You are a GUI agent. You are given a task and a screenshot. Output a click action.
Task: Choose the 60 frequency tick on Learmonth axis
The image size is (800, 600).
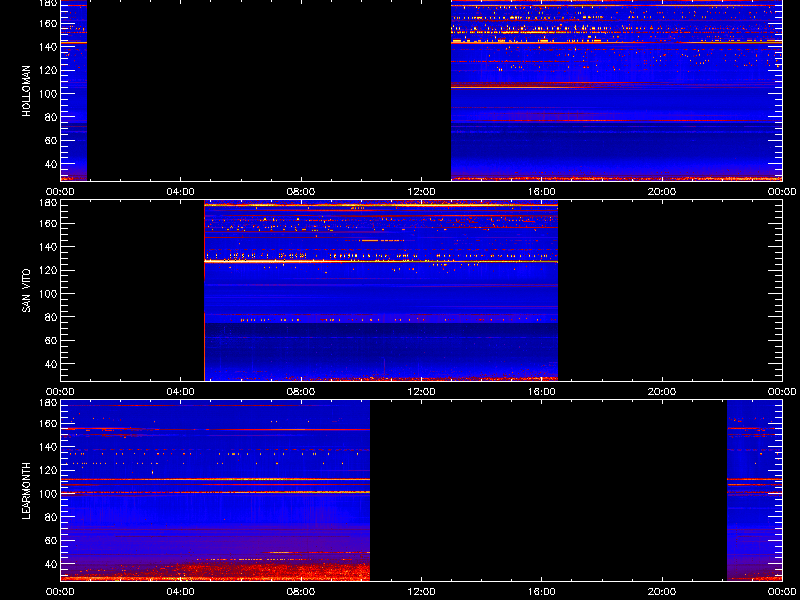tap(53, 540)
